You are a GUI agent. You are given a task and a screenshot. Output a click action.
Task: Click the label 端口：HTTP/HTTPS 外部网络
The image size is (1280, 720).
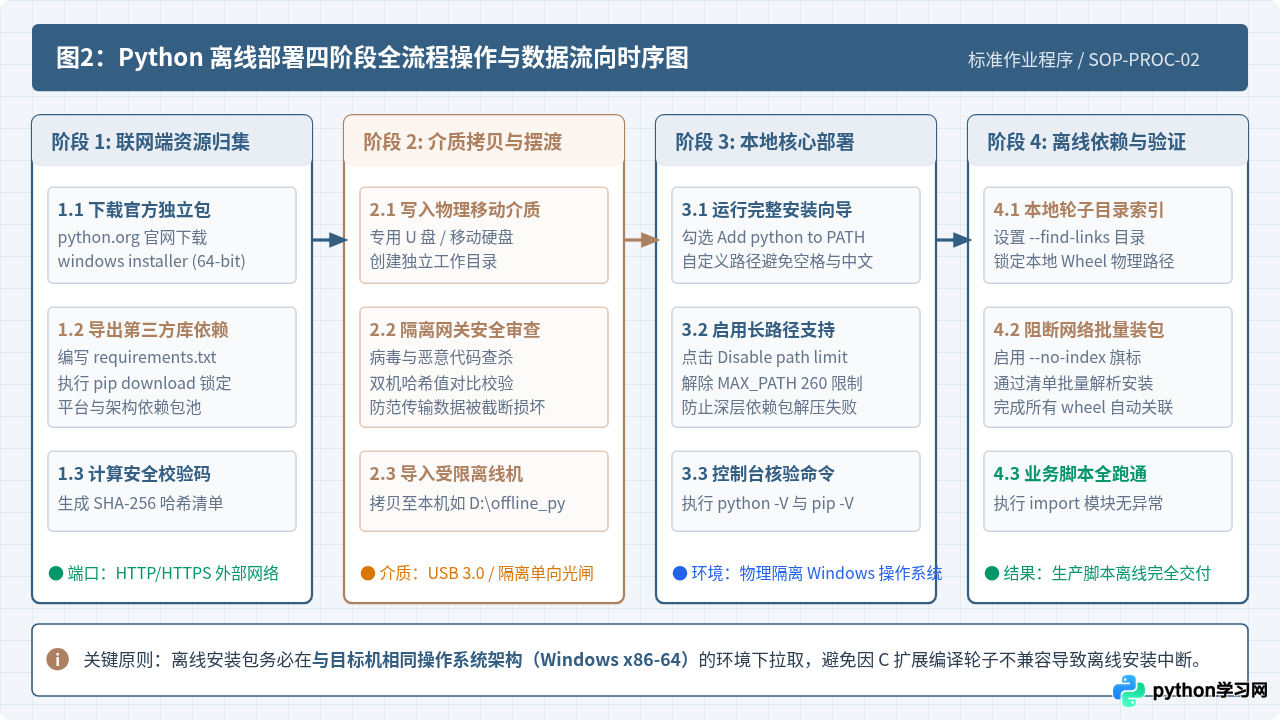click(173, 573)
